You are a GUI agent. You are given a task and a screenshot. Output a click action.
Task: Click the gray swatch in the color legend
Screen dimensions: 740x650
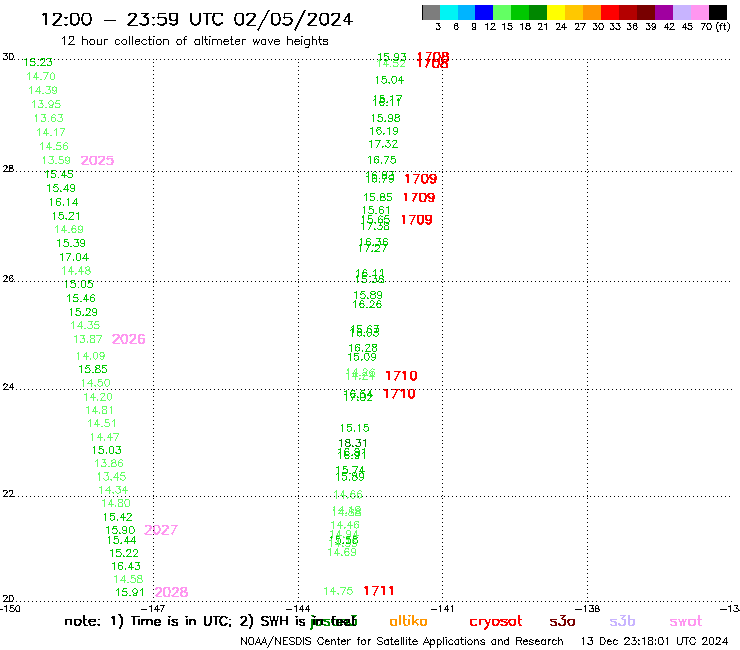pyautogui.click(x=431, y=12)
